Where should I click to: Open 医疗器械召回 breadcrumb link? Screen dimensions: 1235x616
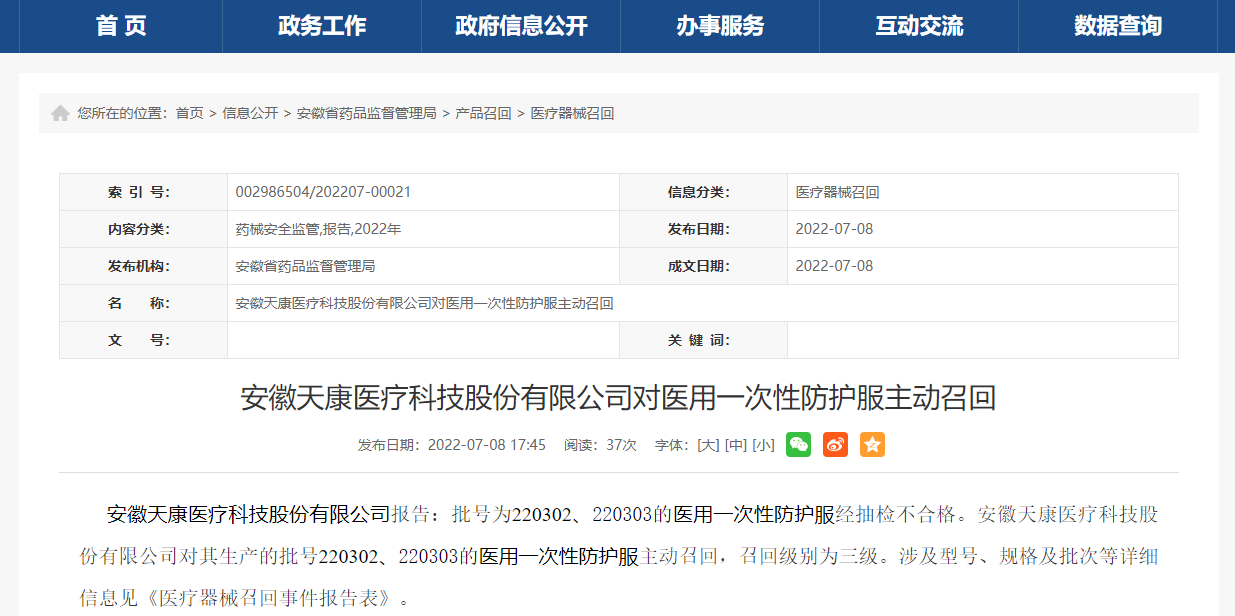(572, 114)
